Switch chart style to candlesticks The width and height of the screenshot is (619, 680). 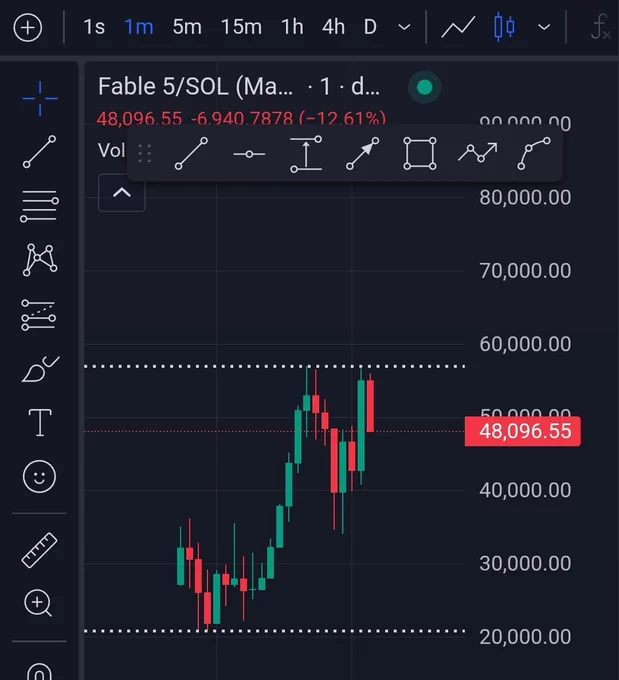504,27
